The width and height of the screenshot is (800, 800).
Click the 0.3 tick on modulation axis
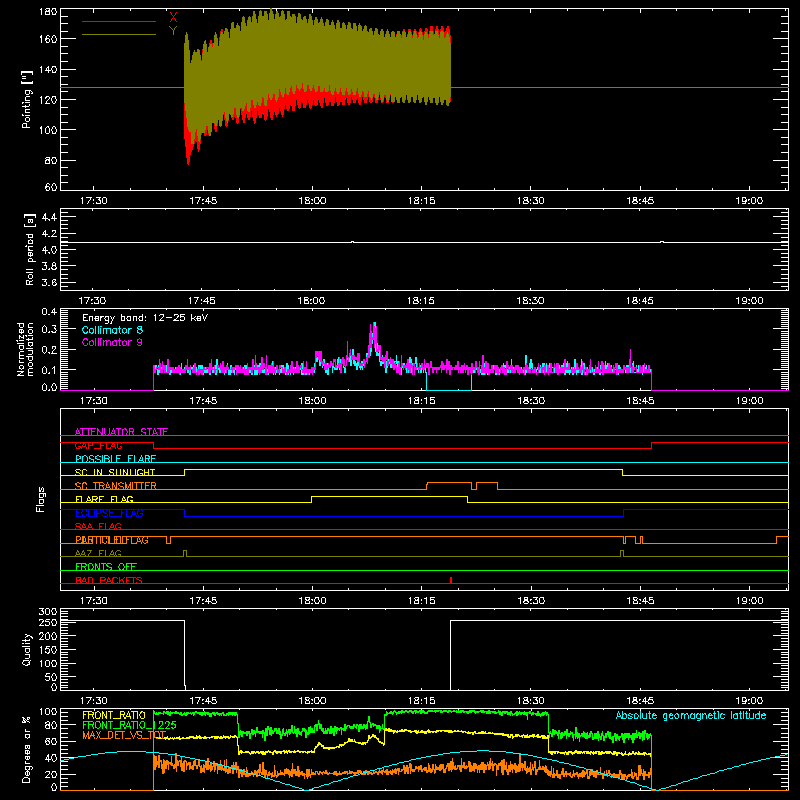pyautogui.click(x=49, y=329)
